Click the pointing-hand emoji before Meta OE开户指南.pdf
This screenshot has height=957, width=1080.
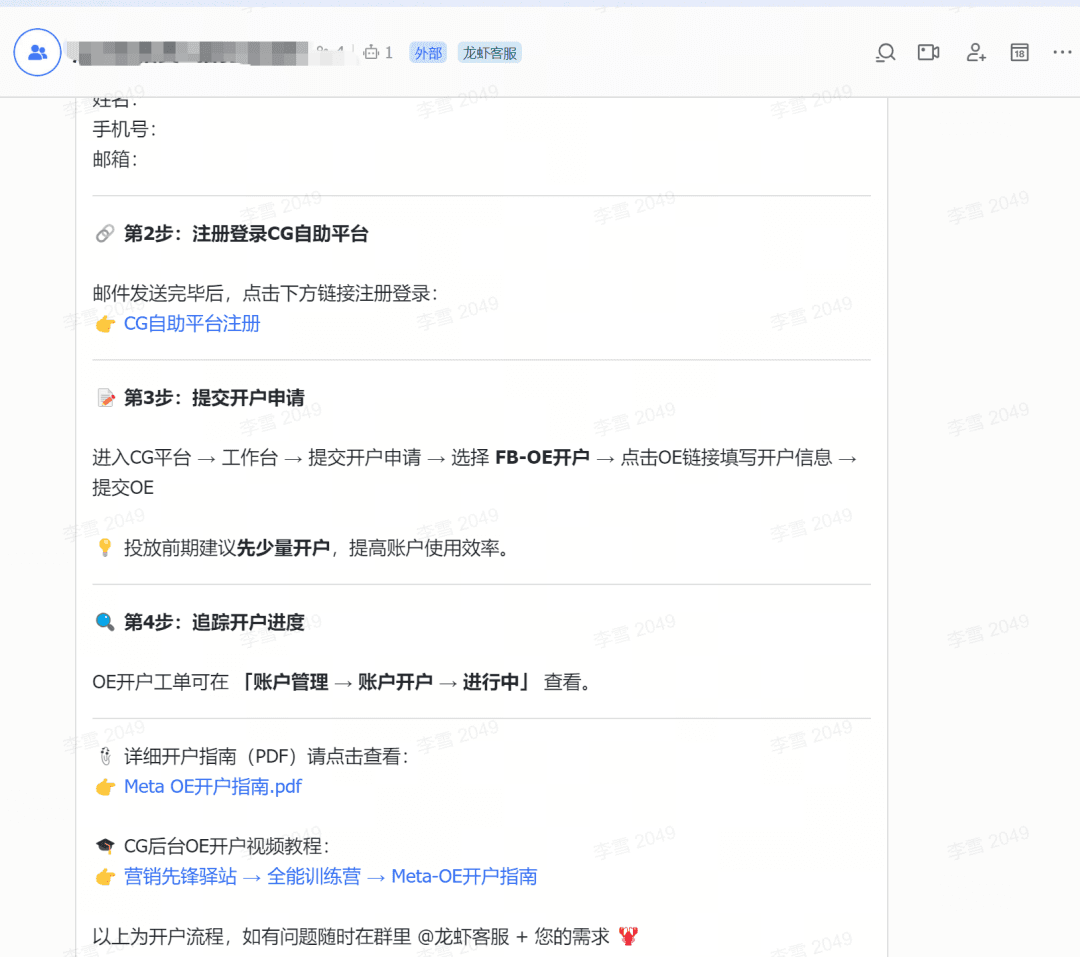(x=105, y=787)
